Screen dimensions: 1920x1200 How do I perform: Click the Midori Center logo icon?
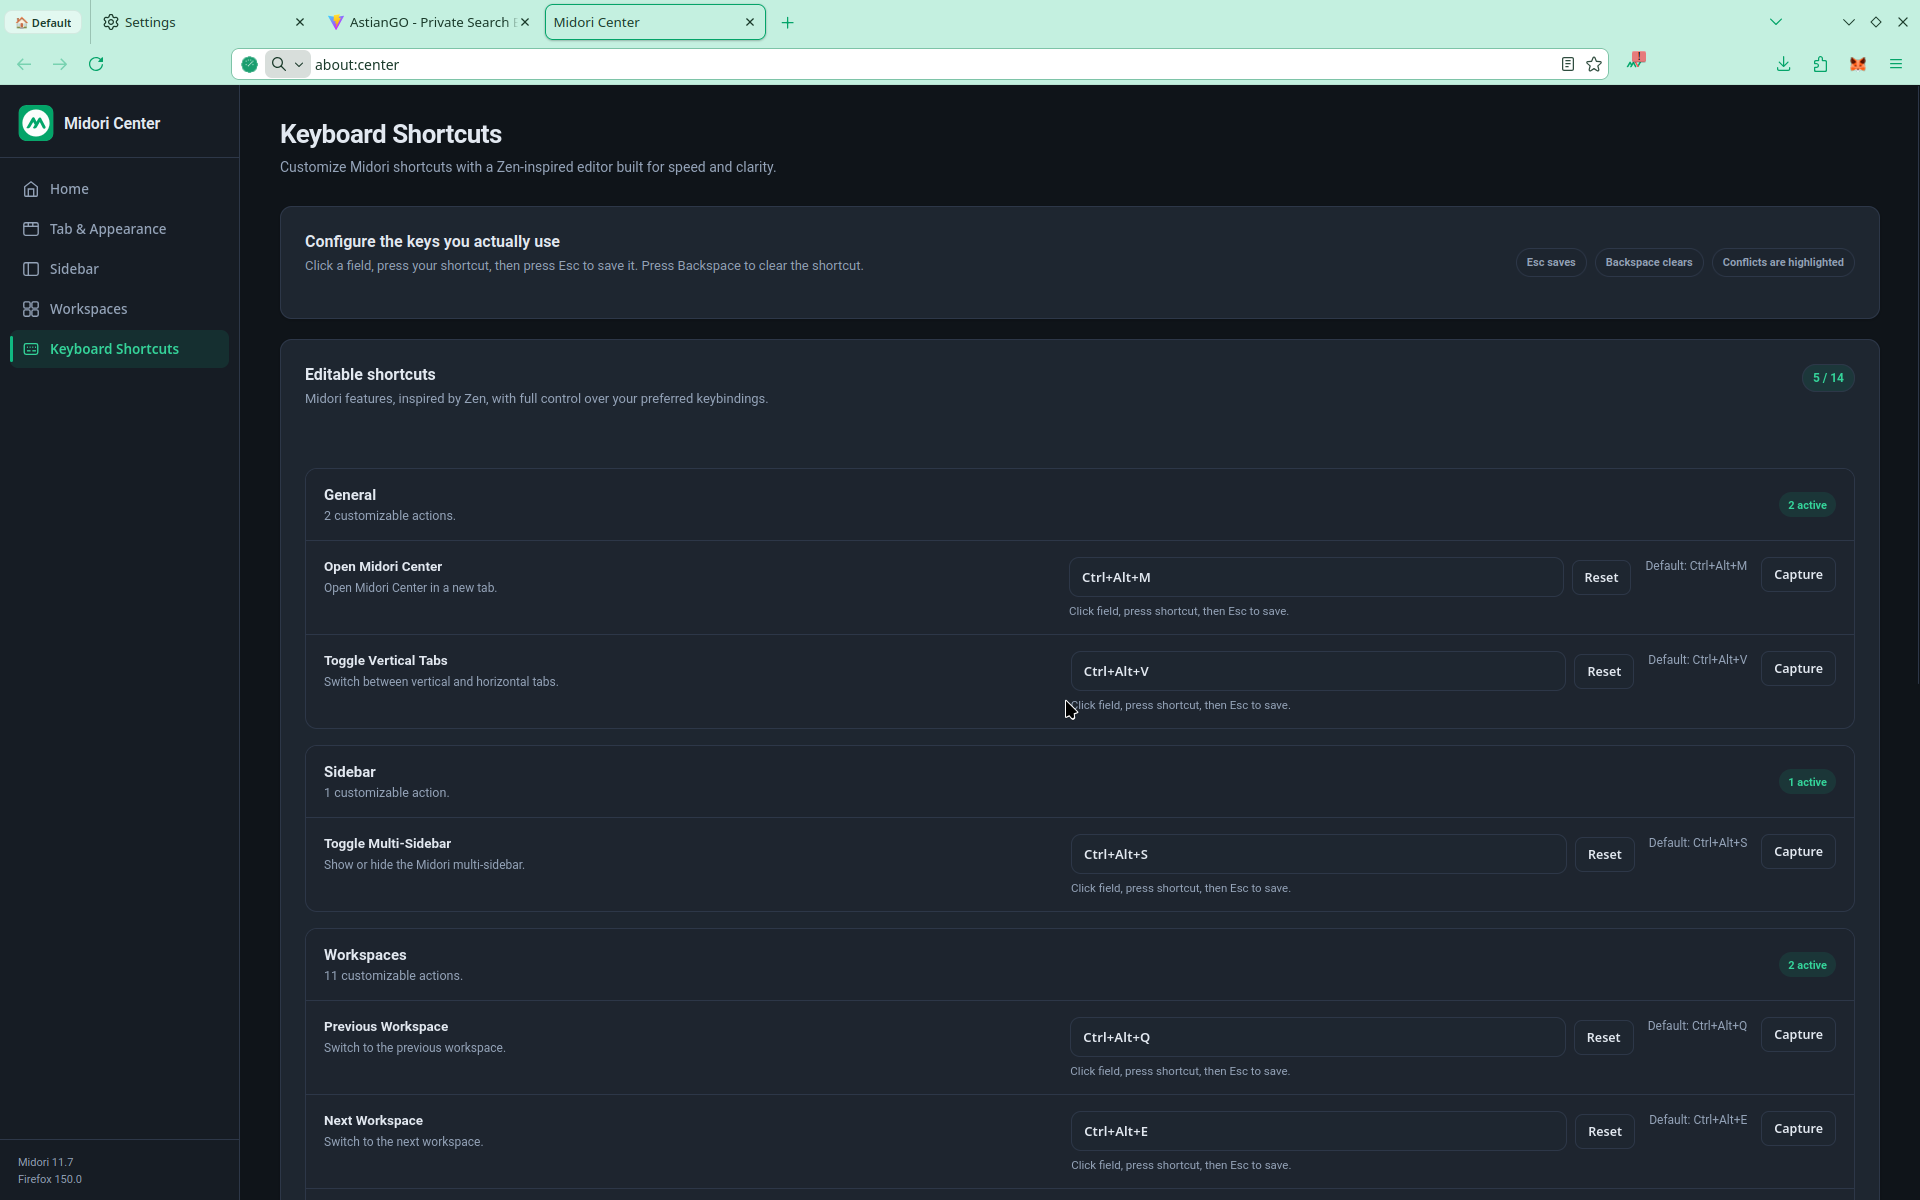tap(36, 123)
